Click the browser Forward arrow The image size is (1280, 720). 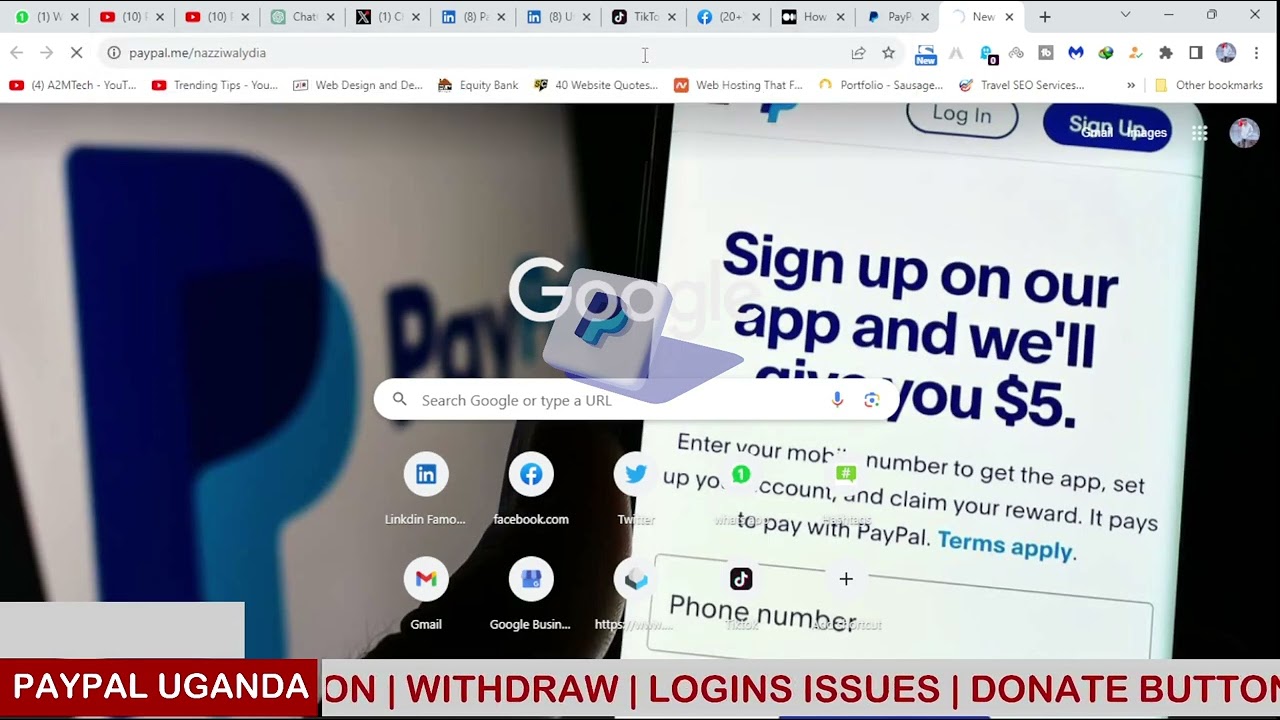46,53
